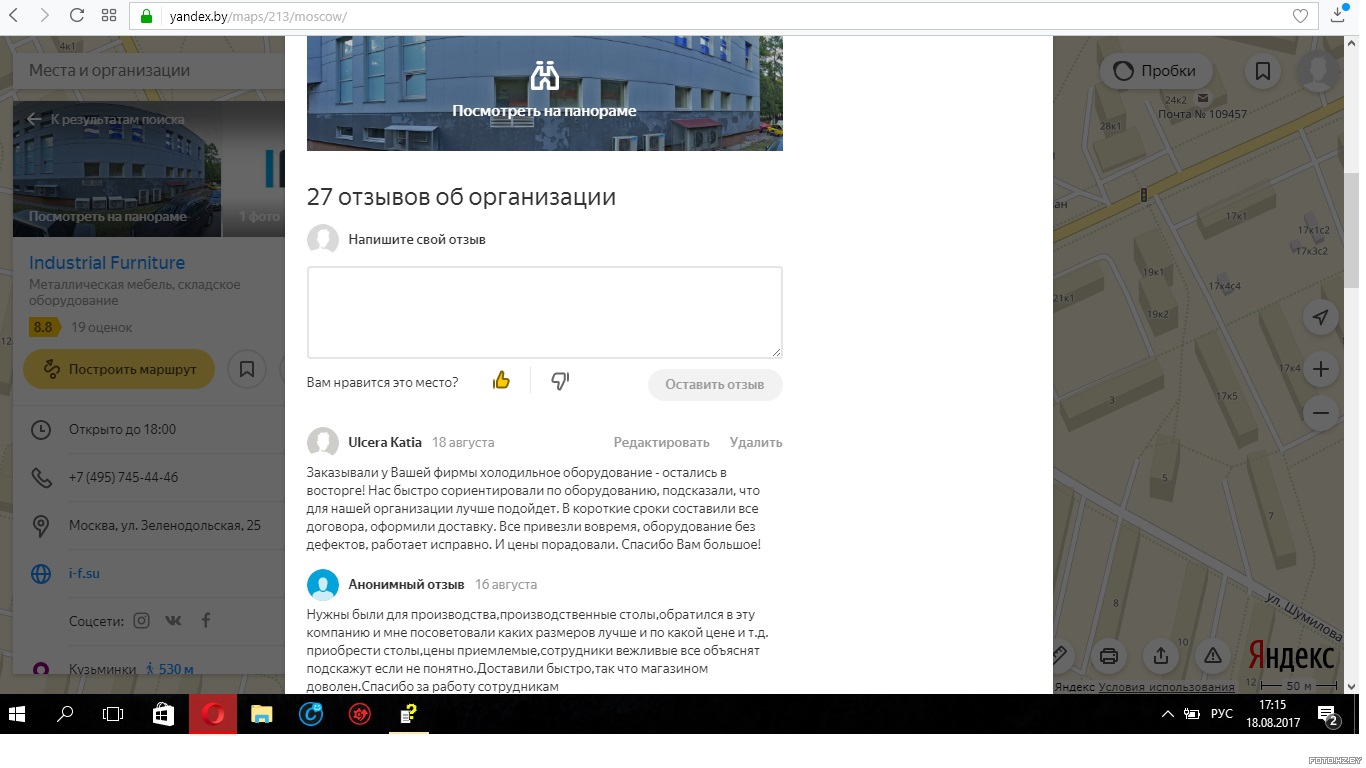Bookmark page with heart icon

pos(1300,16)
